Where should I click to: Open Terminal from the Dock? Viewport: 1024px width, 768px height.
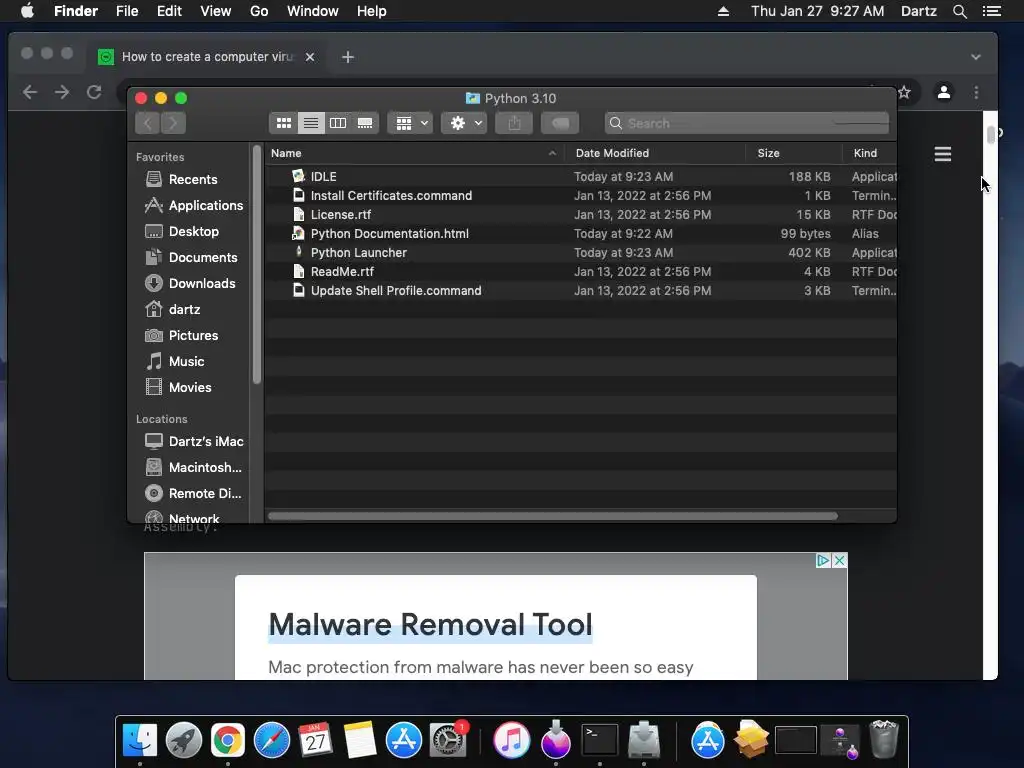click(x=600, y=741)
